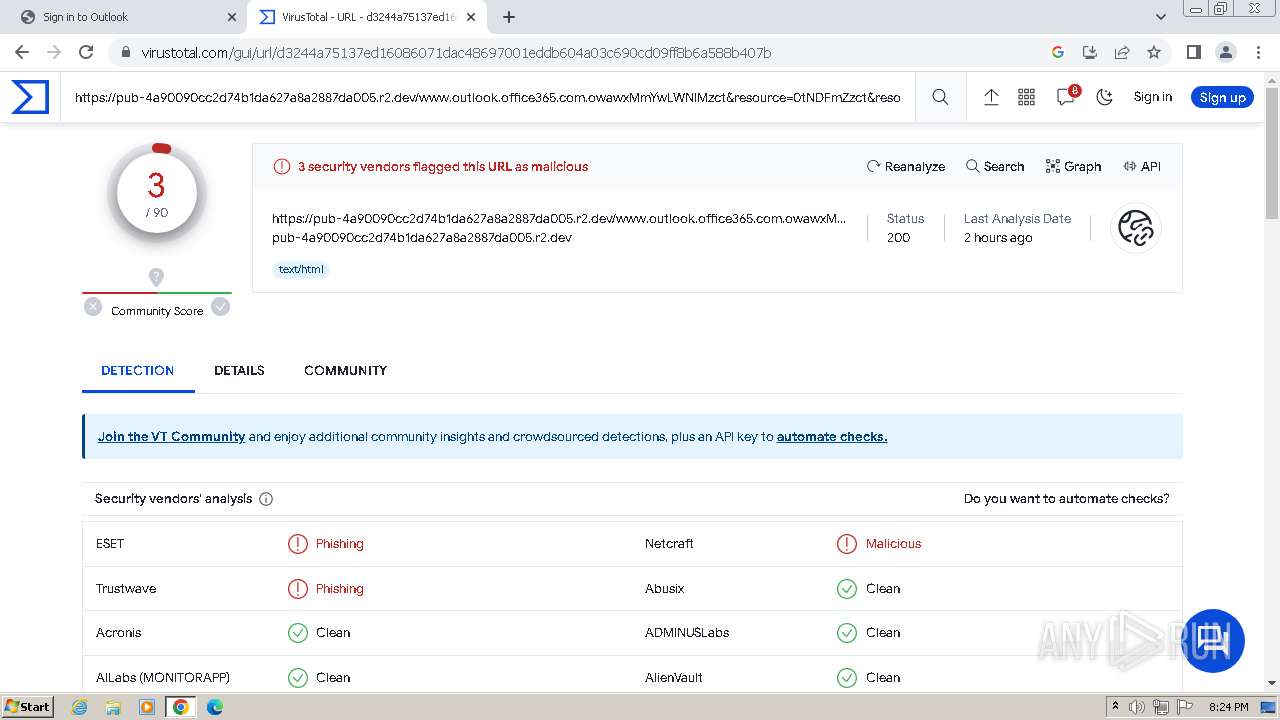Switch to the DETECTION tab
The width and height of the screenshot is (1280, 720).
coord(138,370)
